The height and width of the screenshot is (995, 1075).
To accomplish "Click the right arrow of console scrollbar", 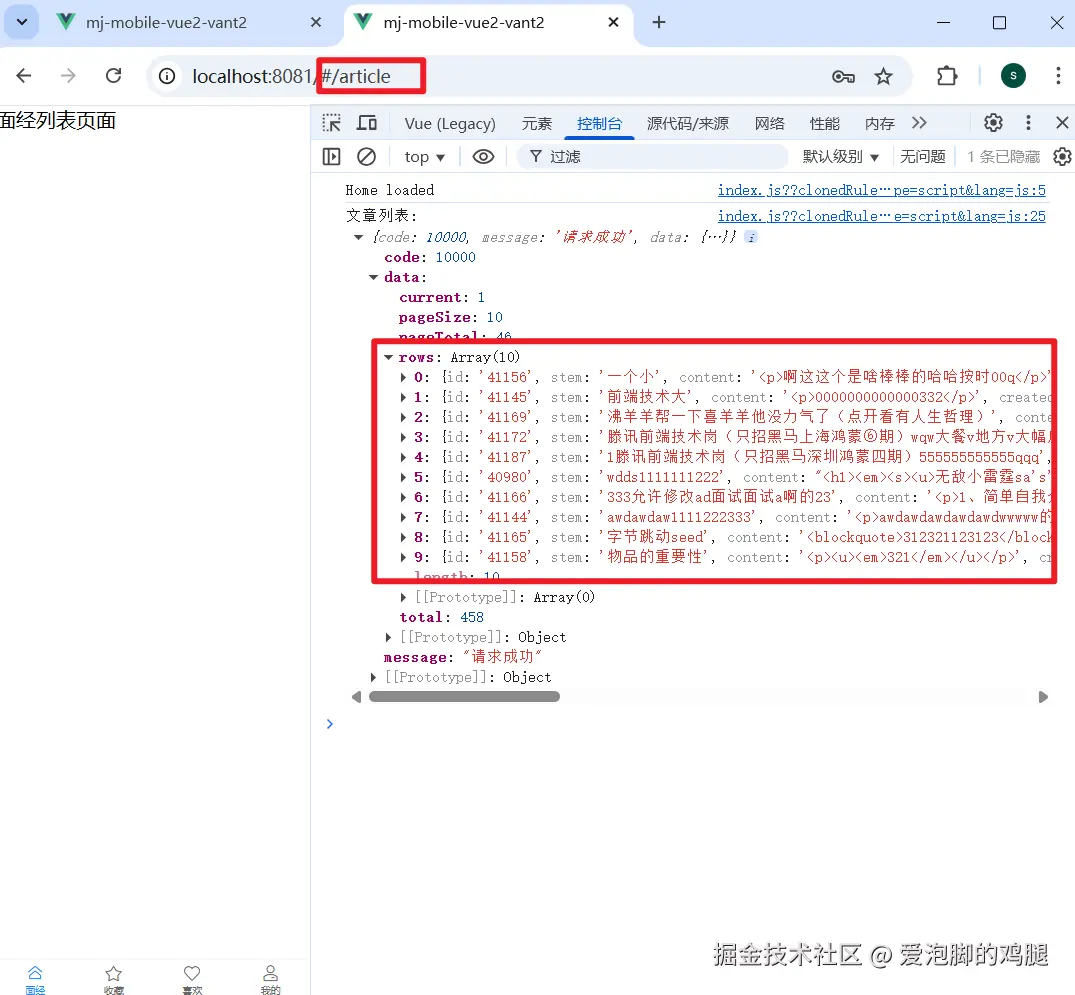I will [x=1043, y=697].
